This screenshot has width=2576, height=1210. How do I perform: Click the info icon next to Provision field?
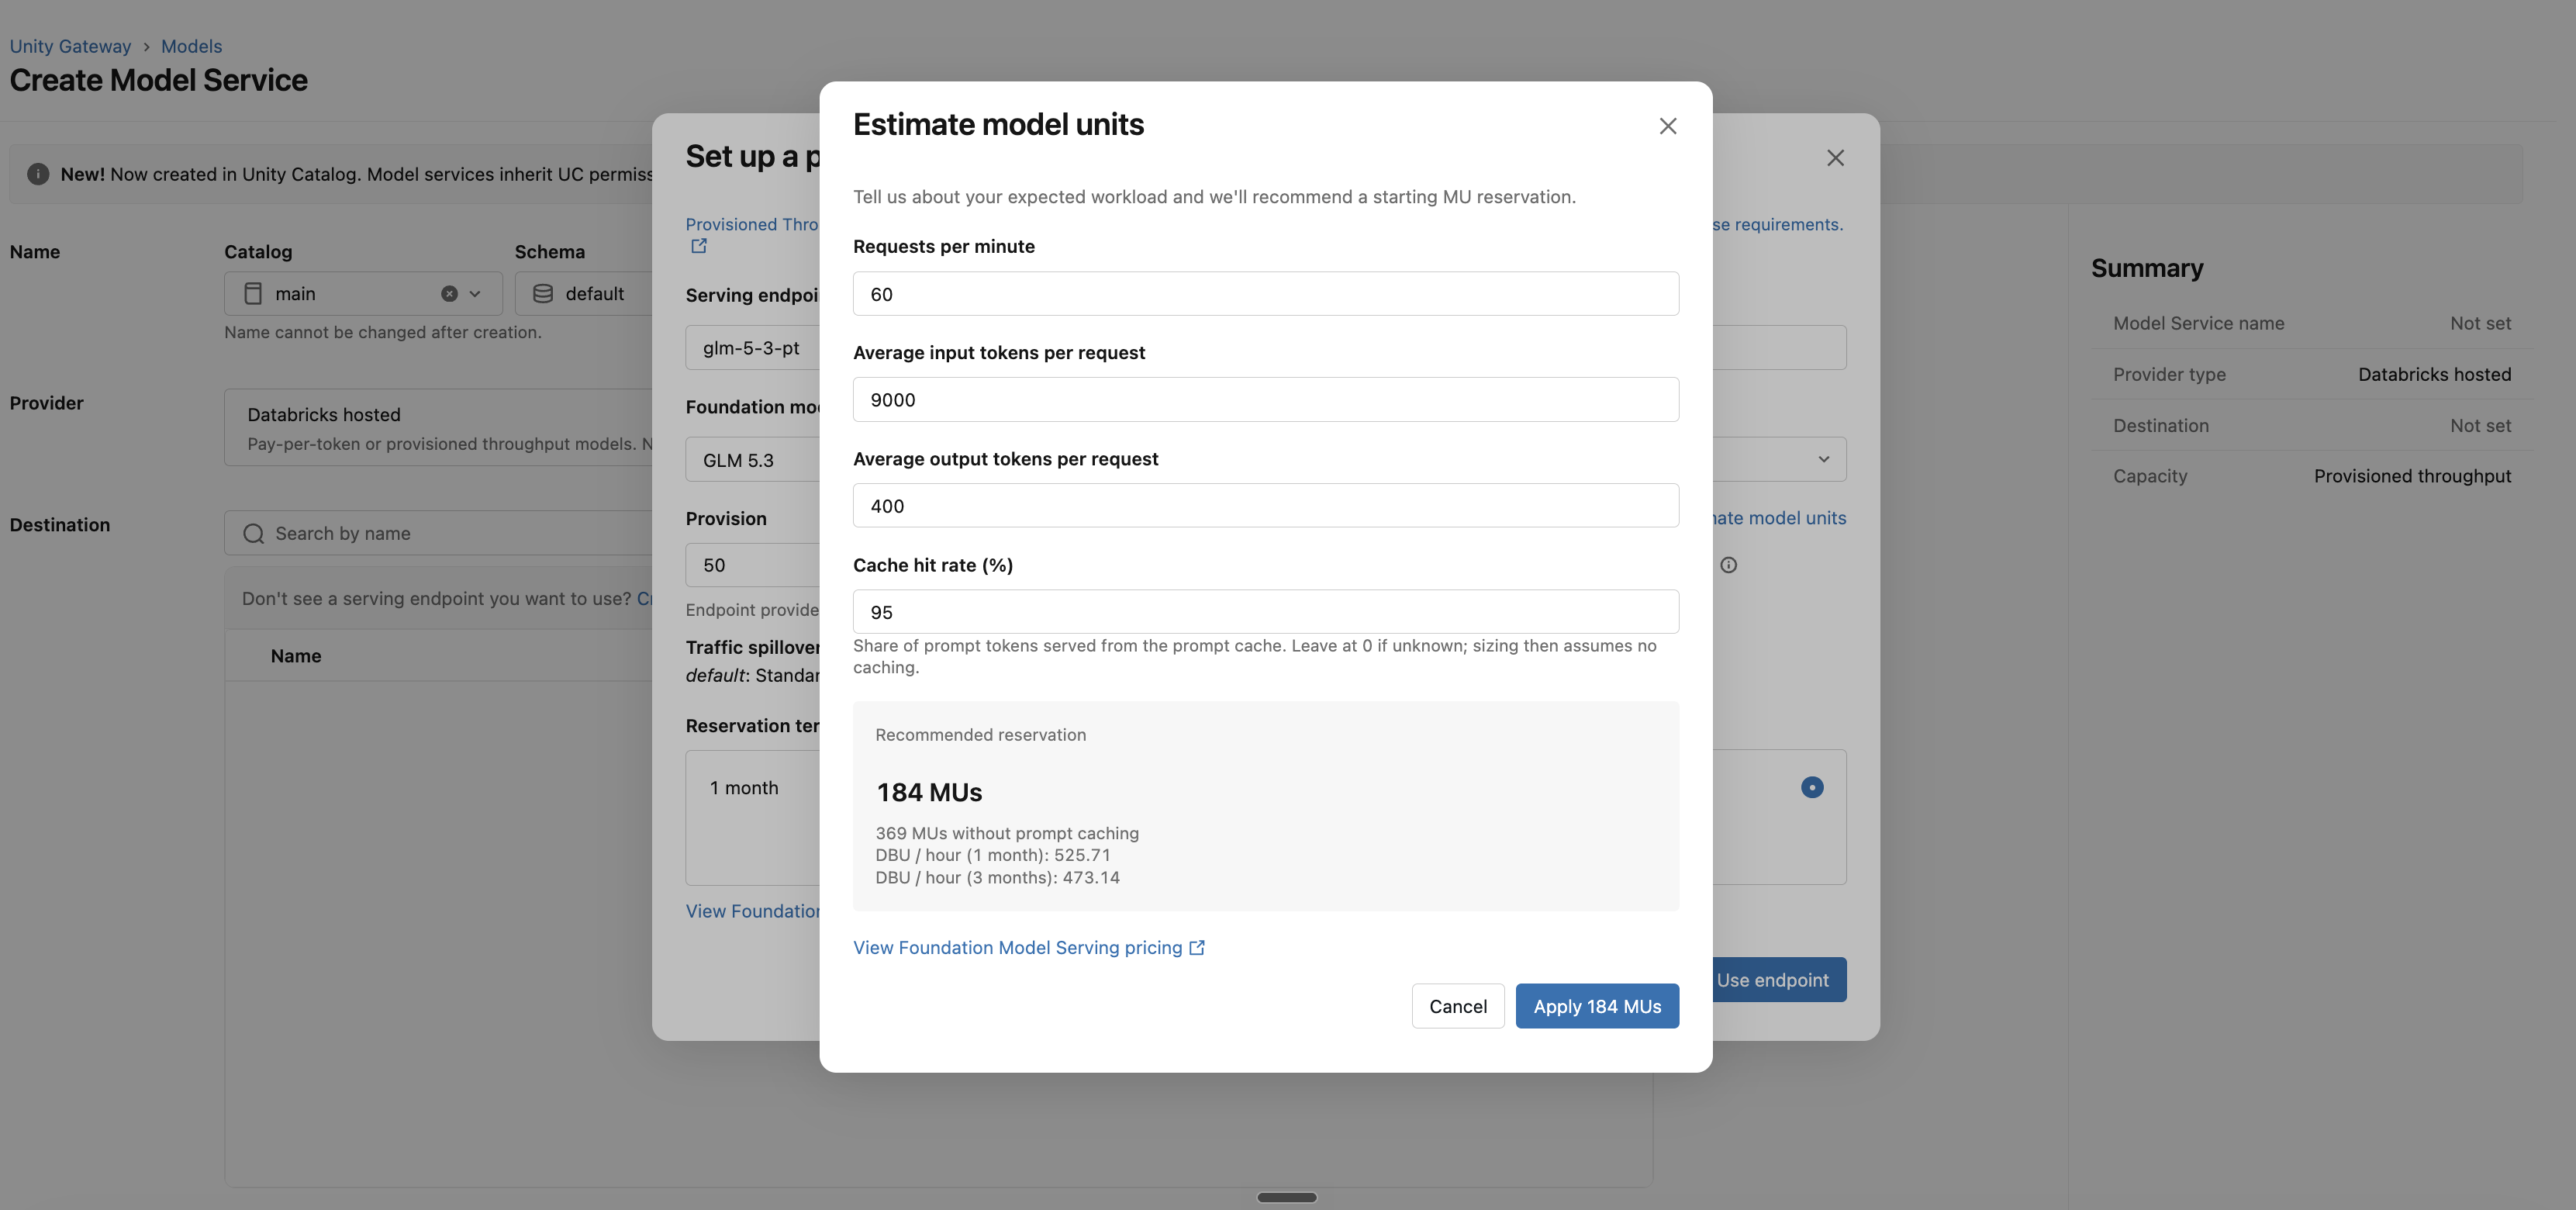[1728, 565]
